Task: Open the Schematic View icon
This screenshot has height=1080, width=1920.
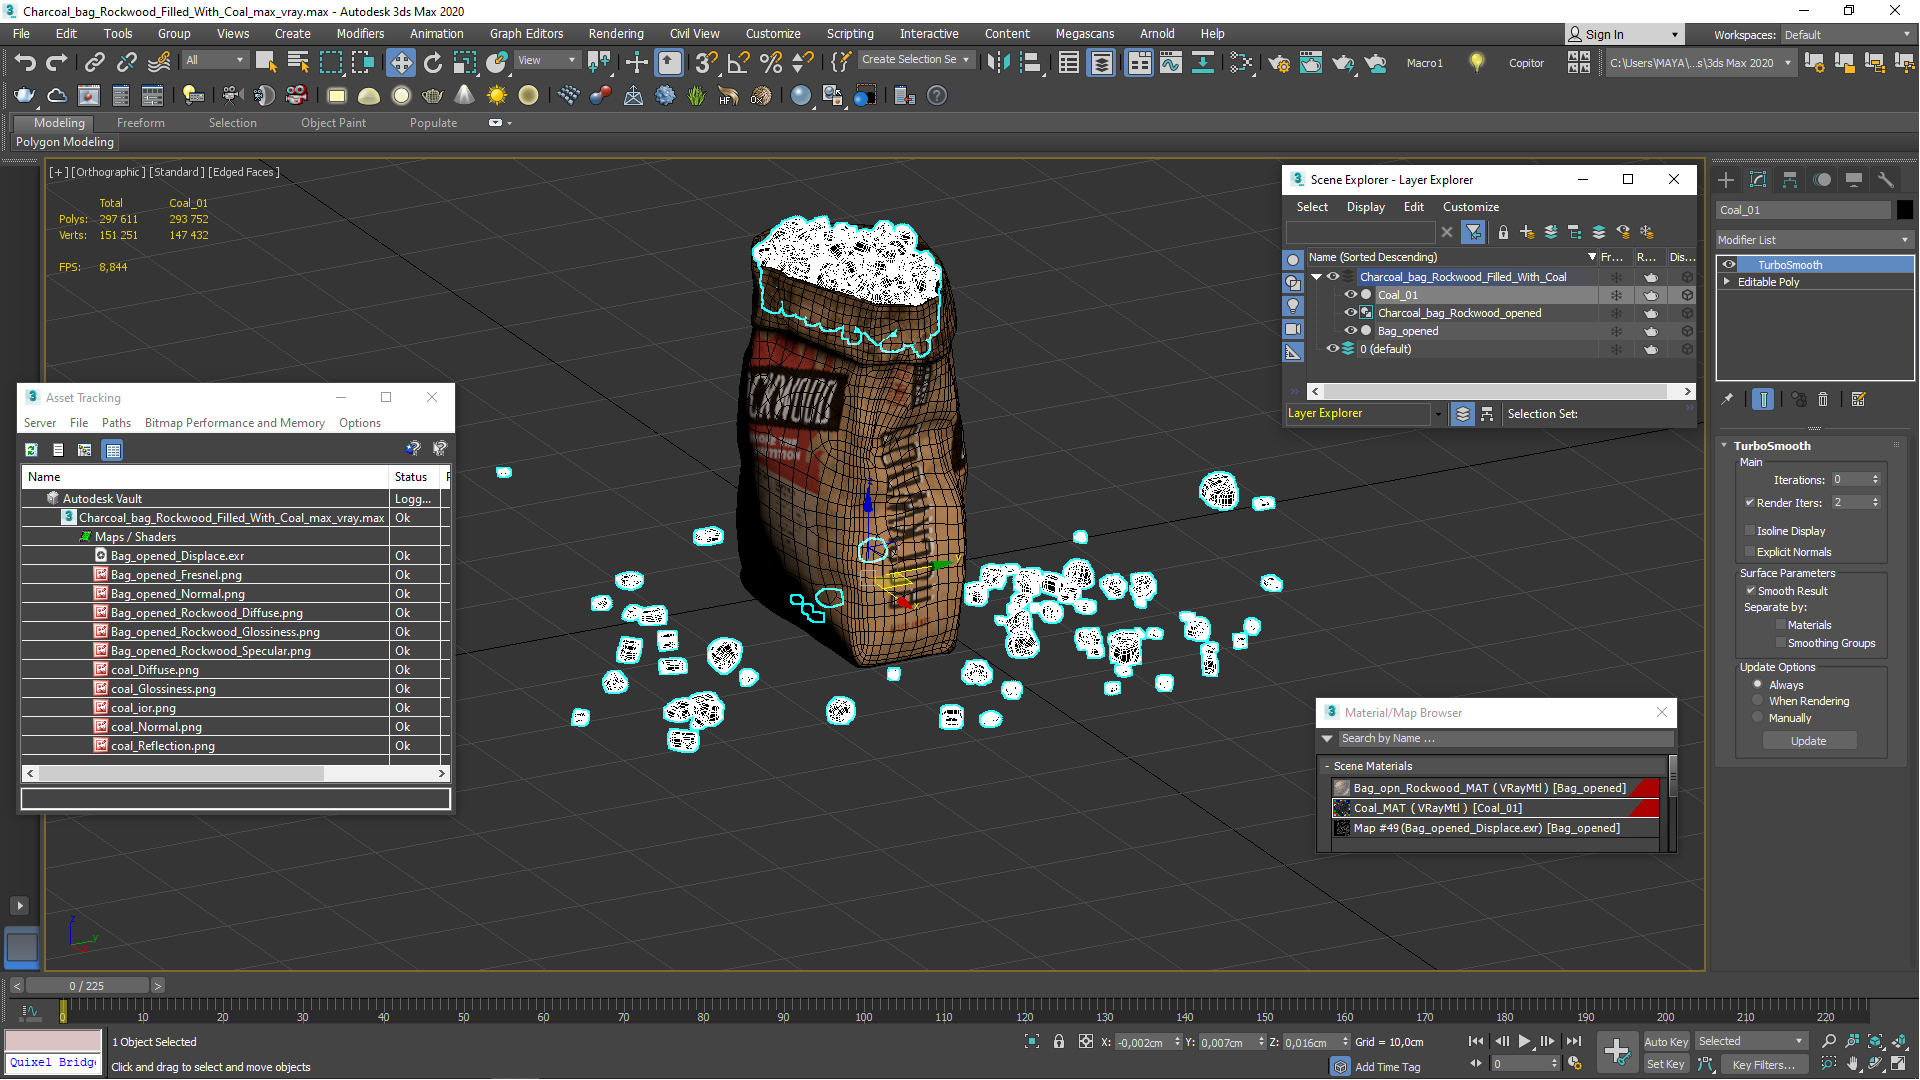Action: tap(1202, 62)
